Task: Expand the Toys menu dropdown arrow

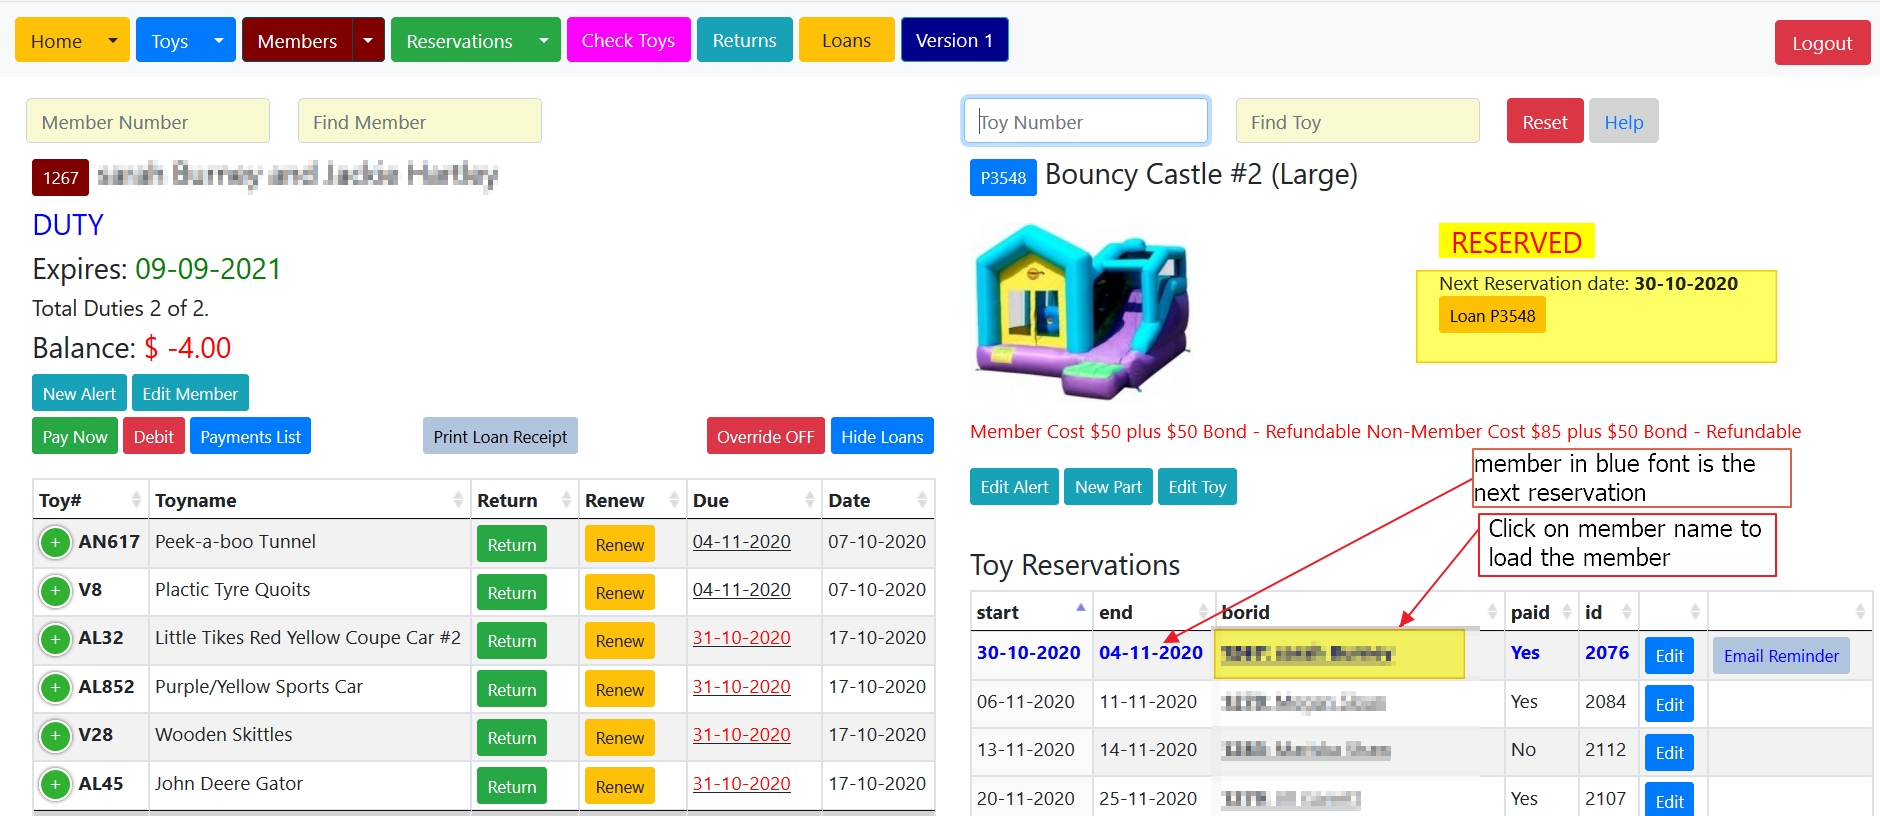Action: [x=219, y=41]
